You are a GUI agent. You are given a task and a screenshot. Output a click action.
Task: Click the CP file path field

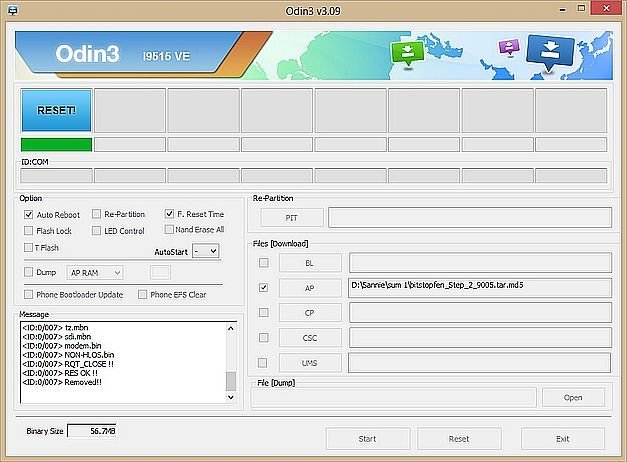(480, 312)
